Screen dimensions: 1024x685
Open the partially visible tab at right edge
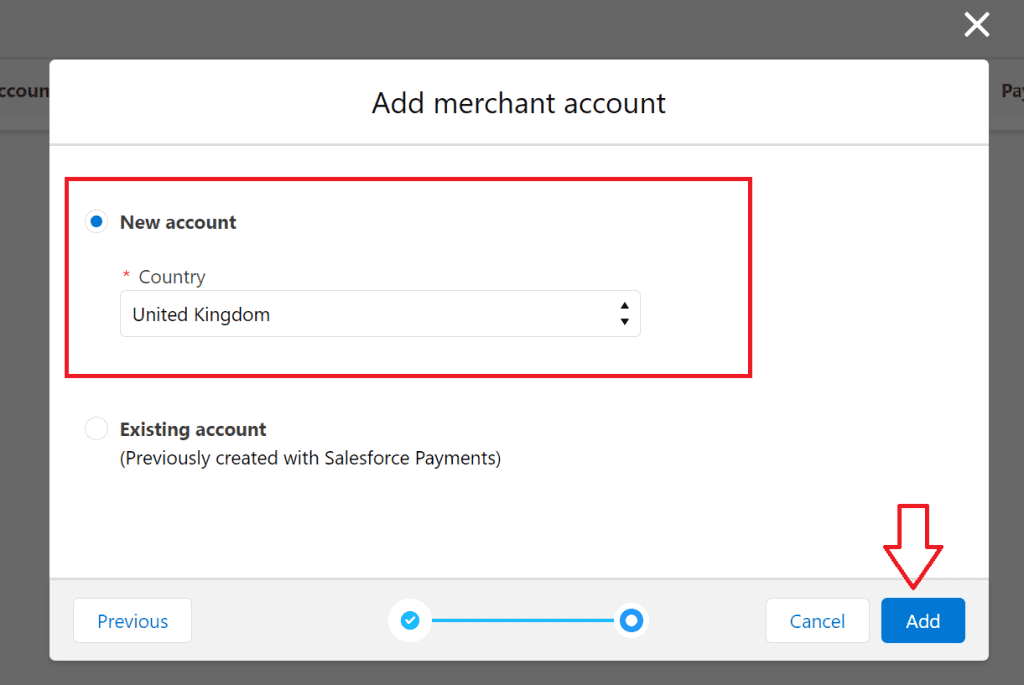click(x=1010, y=91)
